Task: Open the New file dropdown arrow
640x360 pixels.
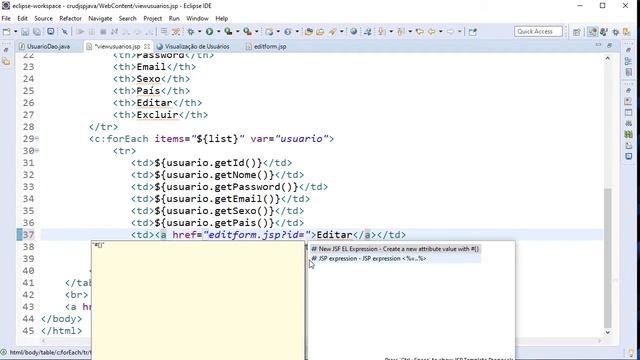Action: click(x=16, y=31)
